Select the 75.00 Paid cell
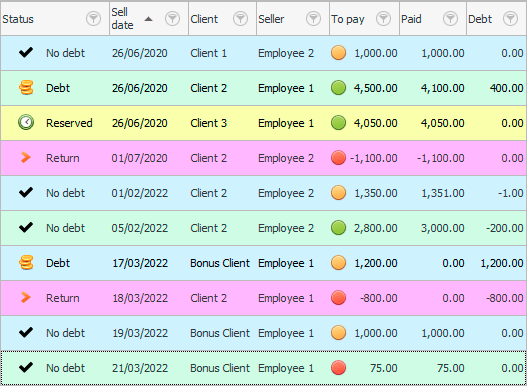The image size is (527, 386). (433, 368)
